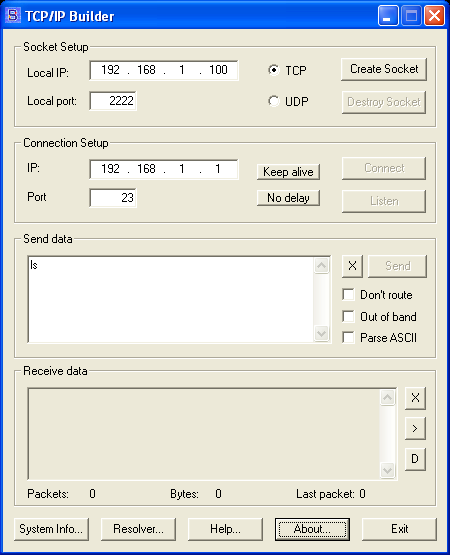The width and height of the screenshot is (450, 555).
Task: Click inside the Send data text box
Action: tap(171, 299)
